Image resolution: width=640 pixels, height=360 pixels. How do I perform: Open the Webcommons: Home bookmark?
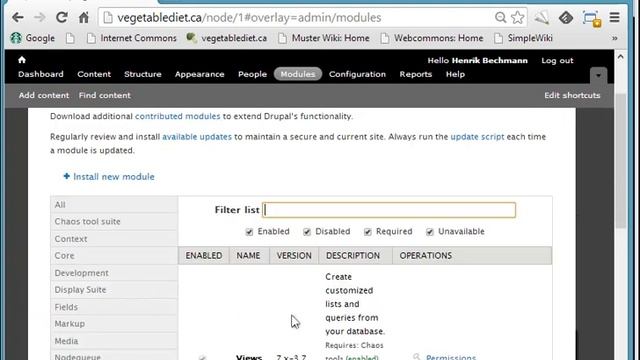point(432,38)
